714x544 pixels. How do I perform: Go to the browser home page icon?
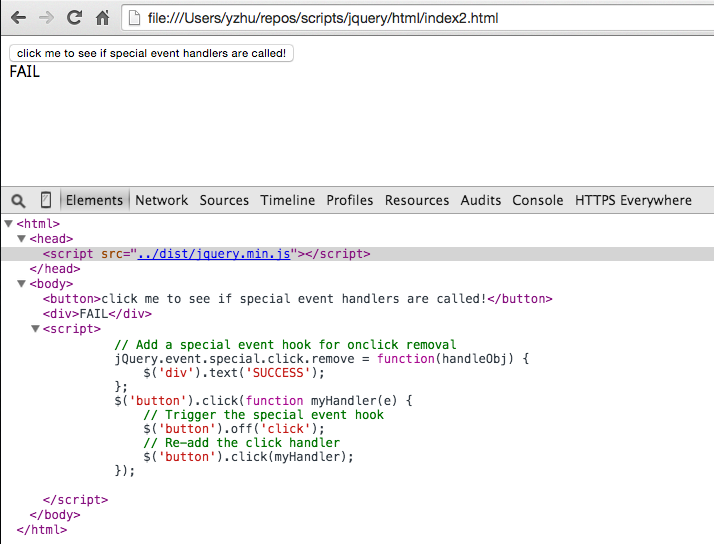click(x=102, y=18)
